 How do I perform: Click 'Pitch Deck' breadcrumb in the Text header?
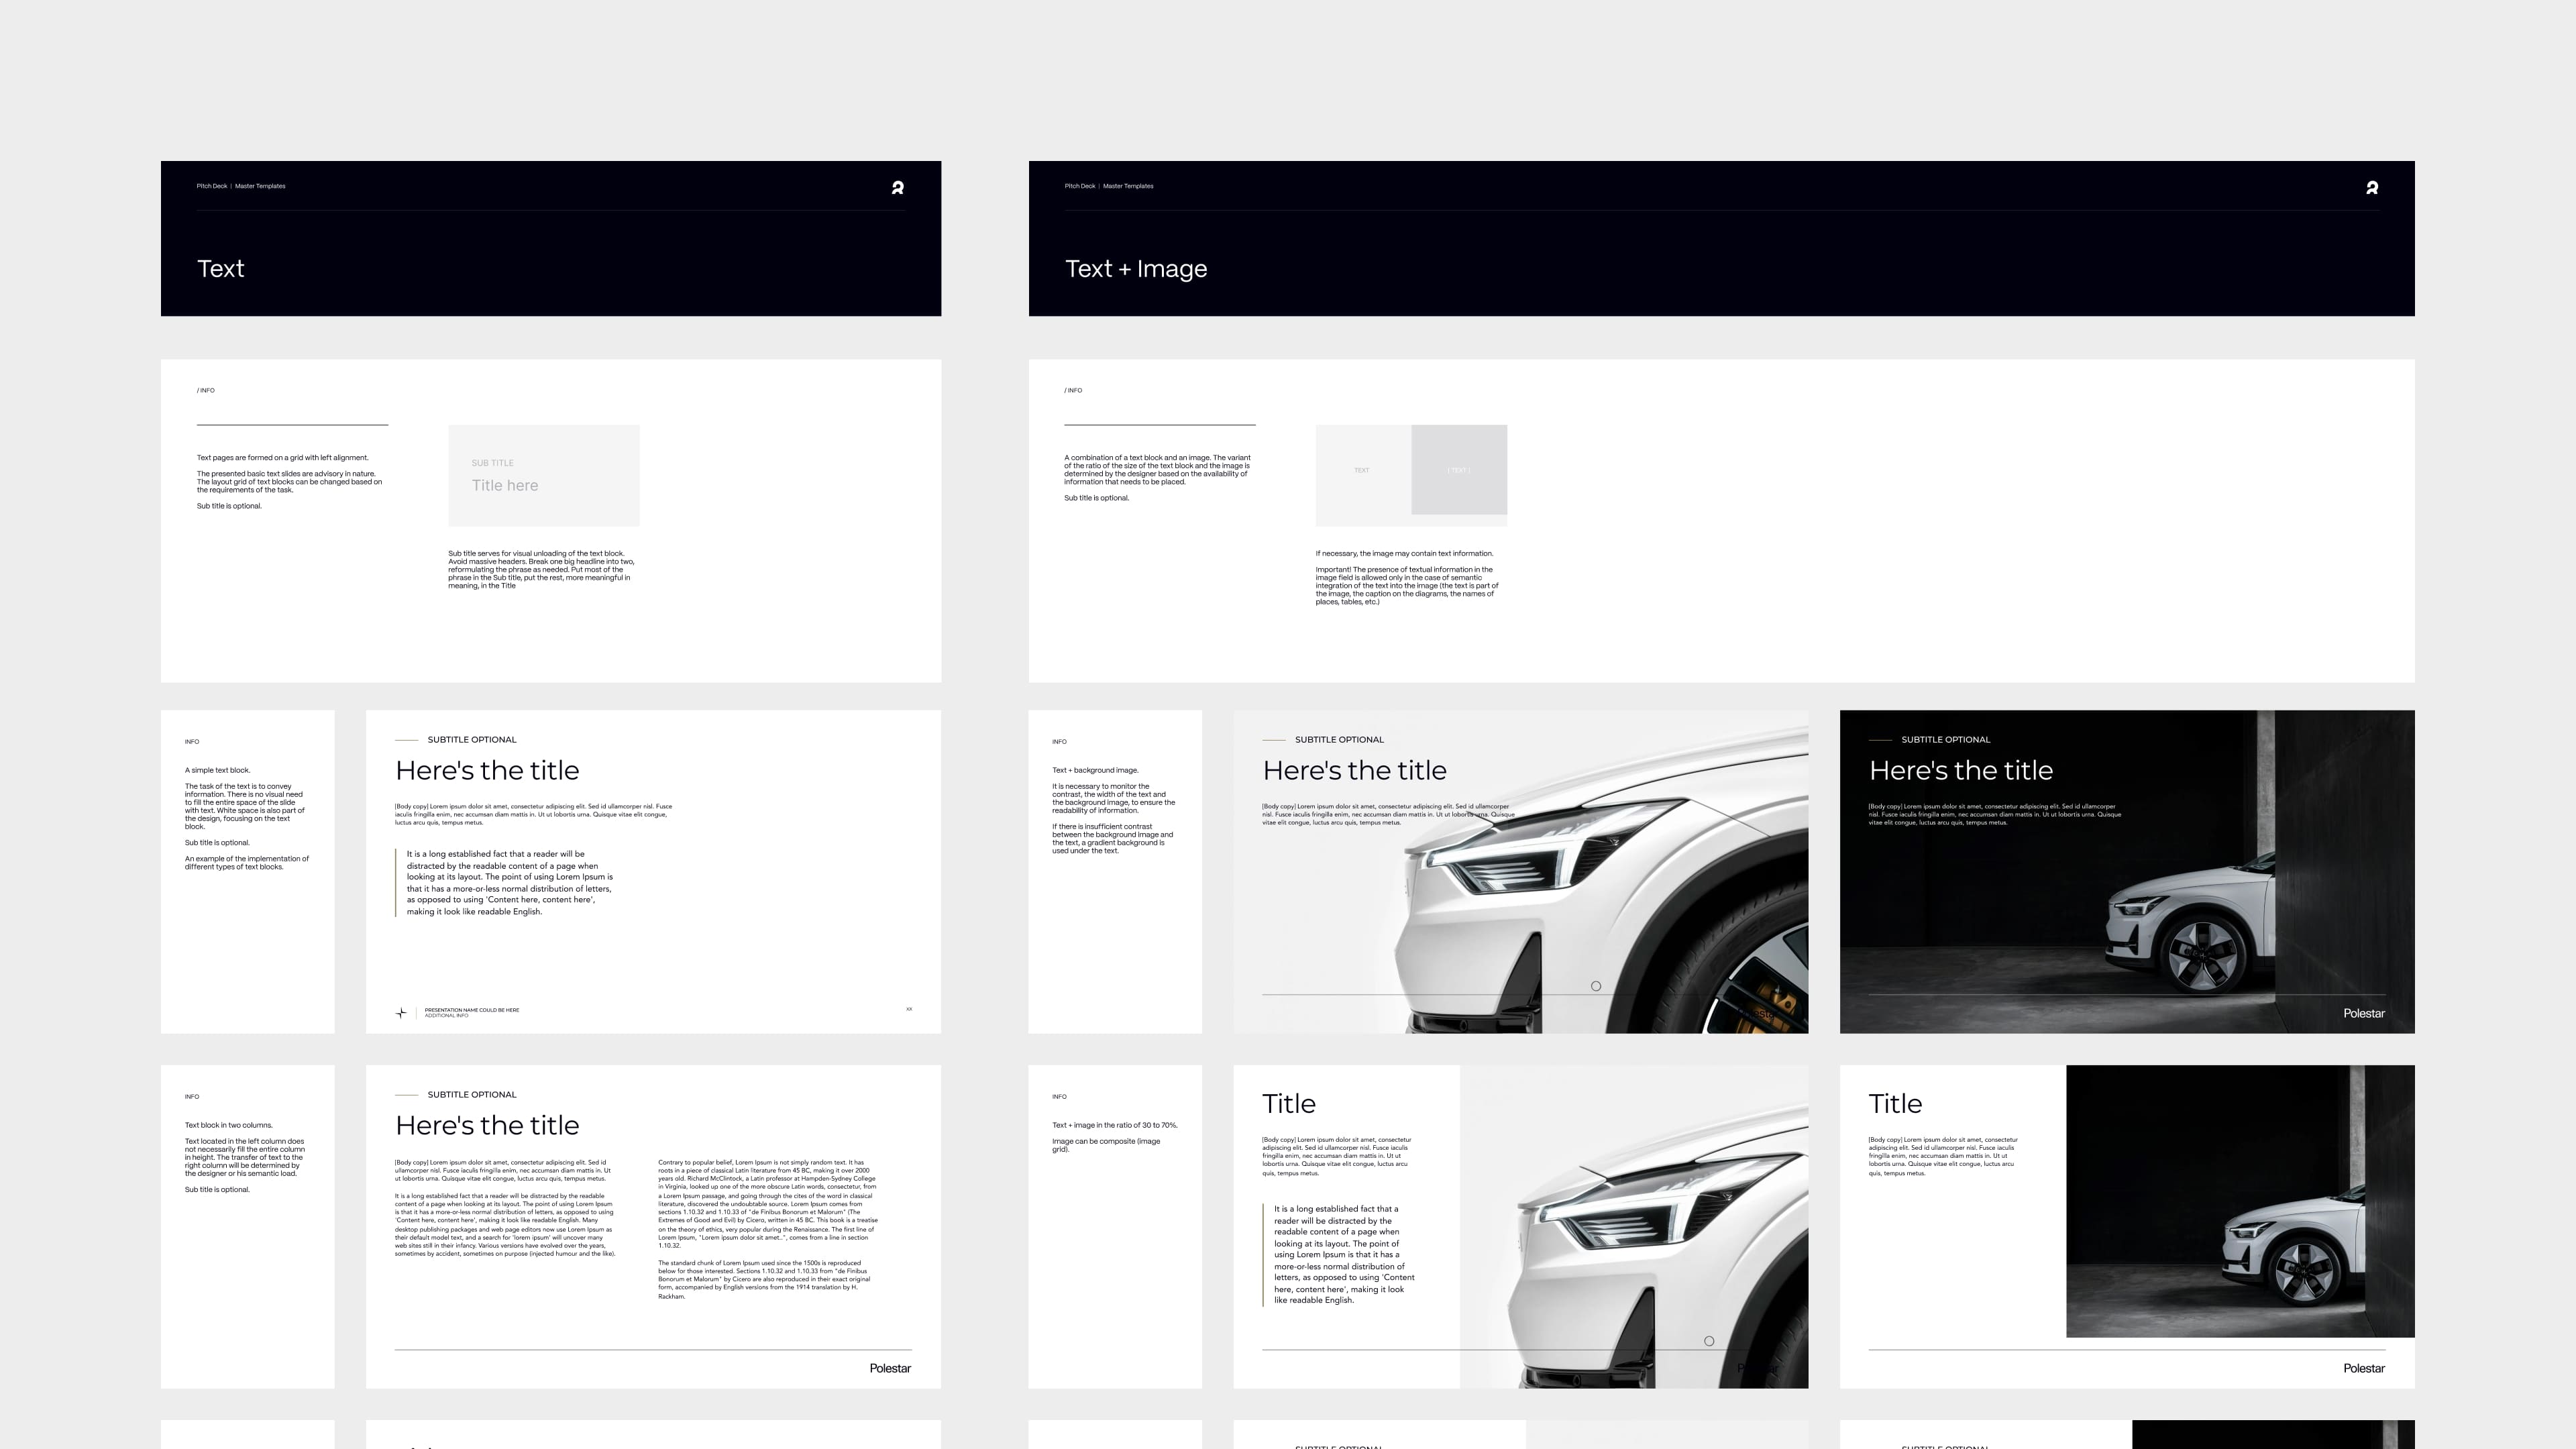click(211, 186)
